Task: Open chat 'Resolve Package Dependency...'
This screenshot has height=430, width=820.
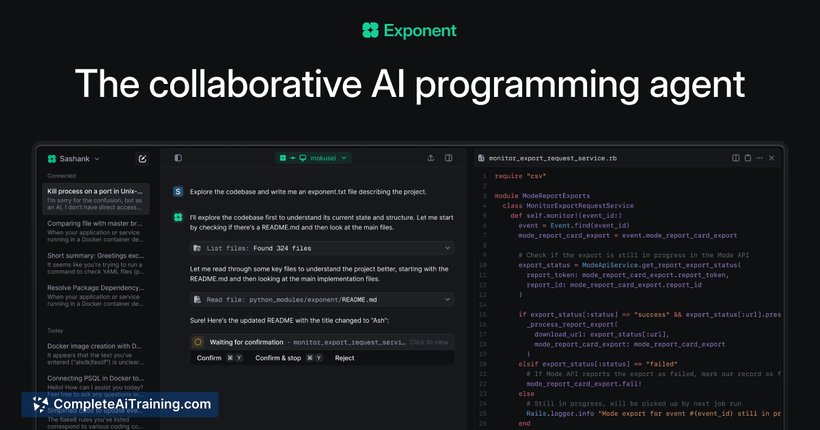Action: click(x=96, y=295)
